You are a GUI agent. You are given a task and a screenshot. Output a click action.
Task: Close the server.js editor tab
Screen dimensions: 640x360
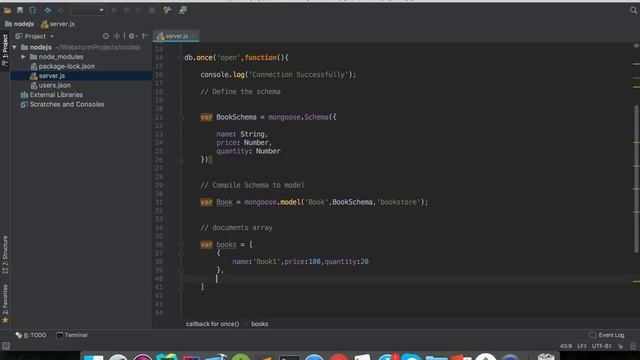193,36
